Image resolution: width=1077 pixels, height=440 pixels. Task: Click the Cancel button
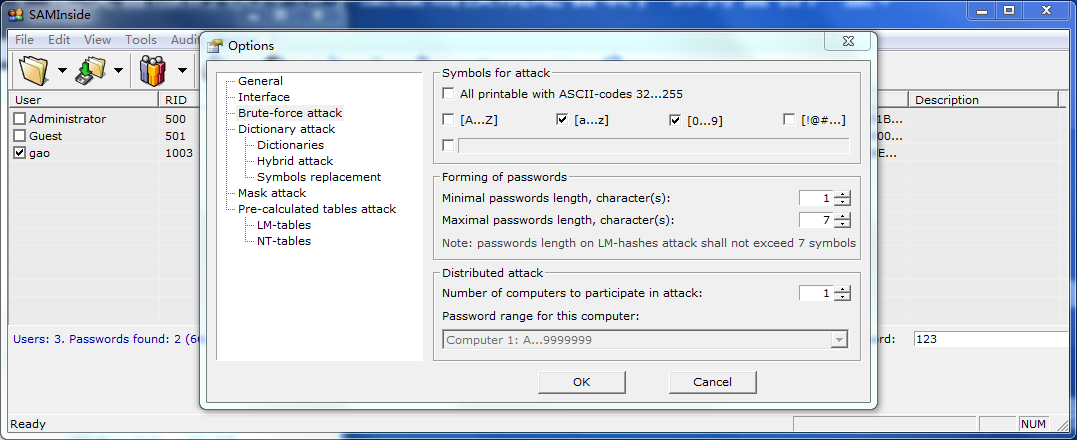point(712,382)
